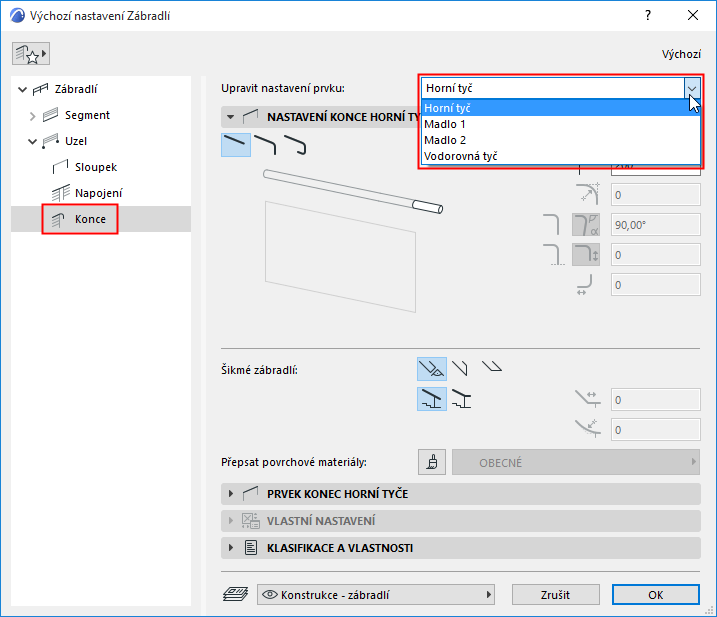The height and width of the screenshot is (617, 717).
Task: Click the railing end preview image
Action: coord(353,241)
